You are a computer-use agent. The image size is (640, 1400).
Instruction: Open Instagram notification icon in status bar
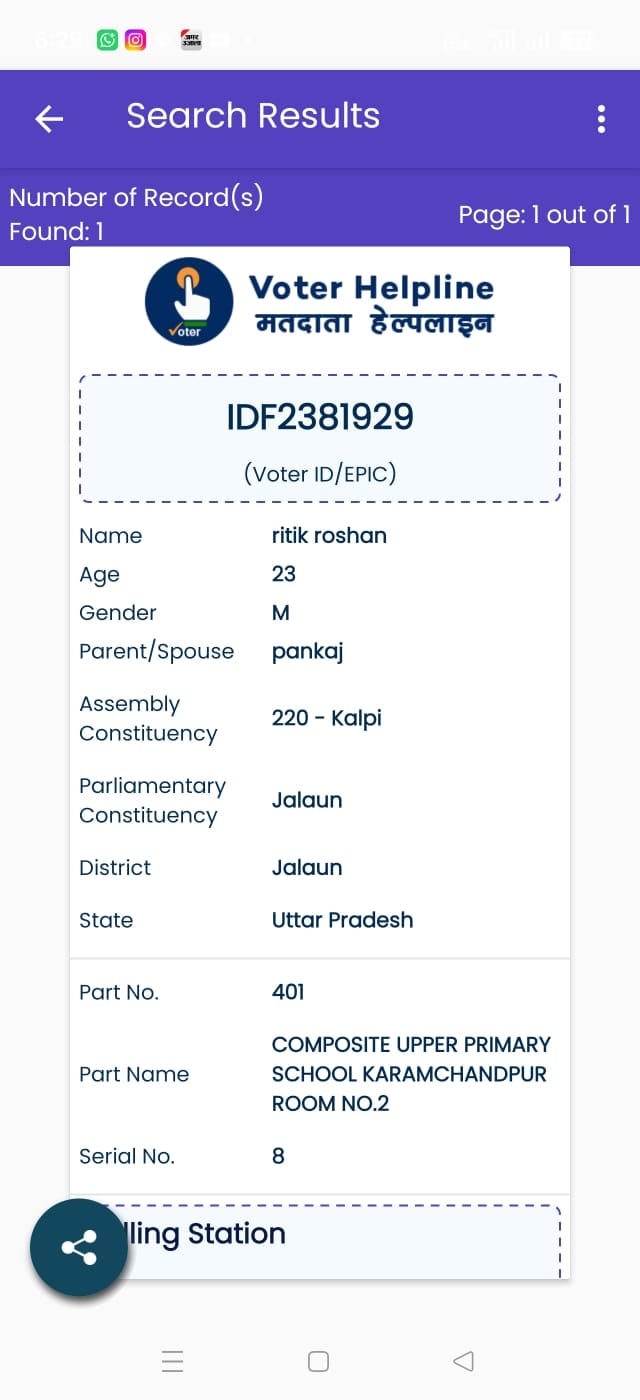tap(135, 40)
